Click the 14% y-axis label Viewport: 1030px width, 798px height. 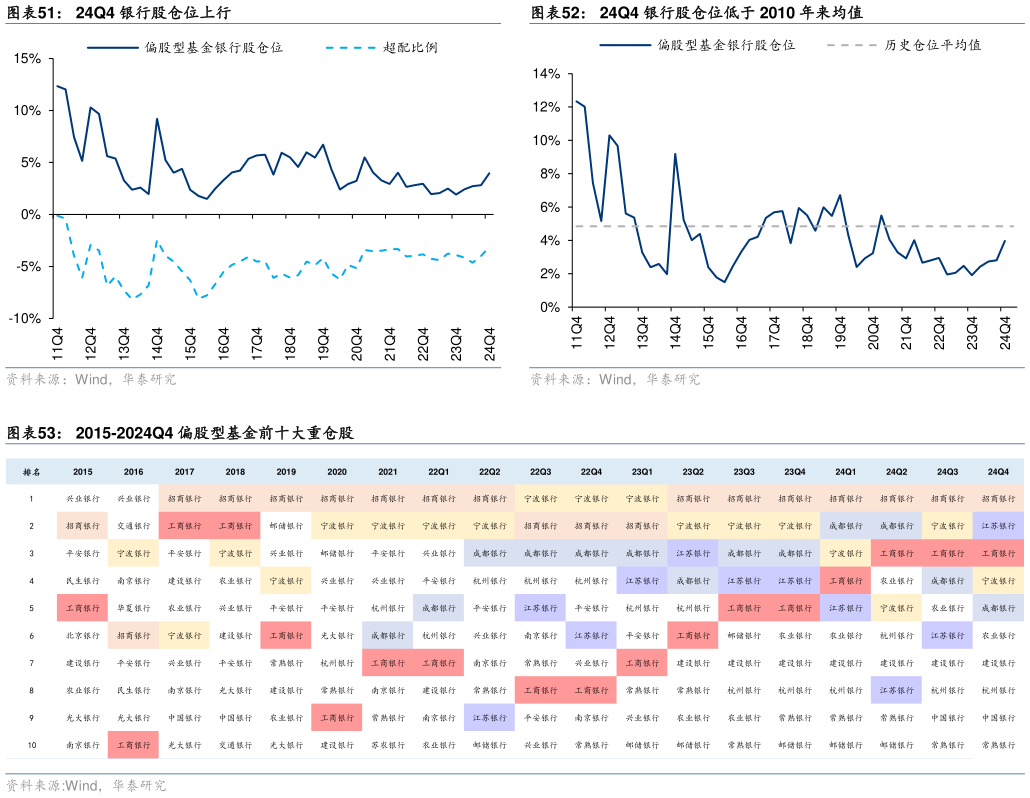coord(546,74)
